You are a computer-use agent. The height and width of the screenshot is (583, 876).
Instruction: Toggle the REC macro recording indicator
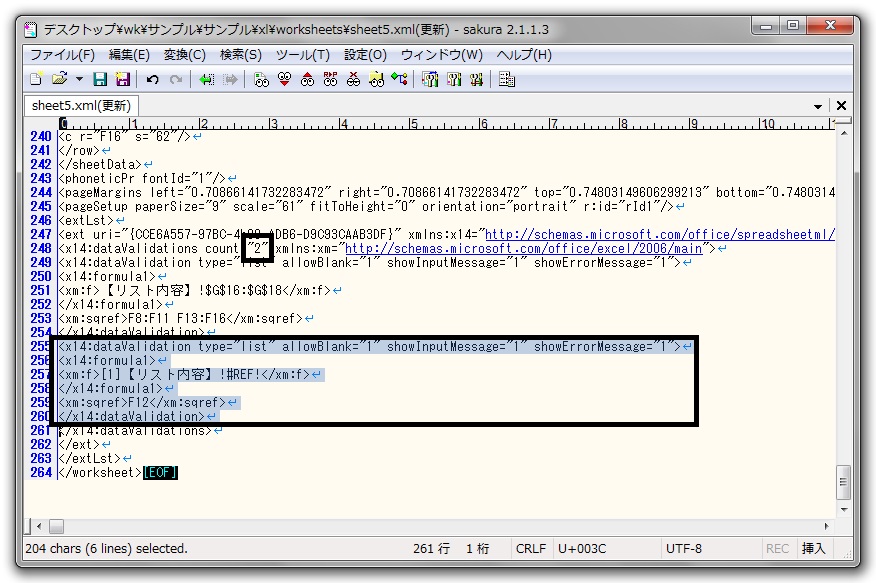click(x=777, y=548)
